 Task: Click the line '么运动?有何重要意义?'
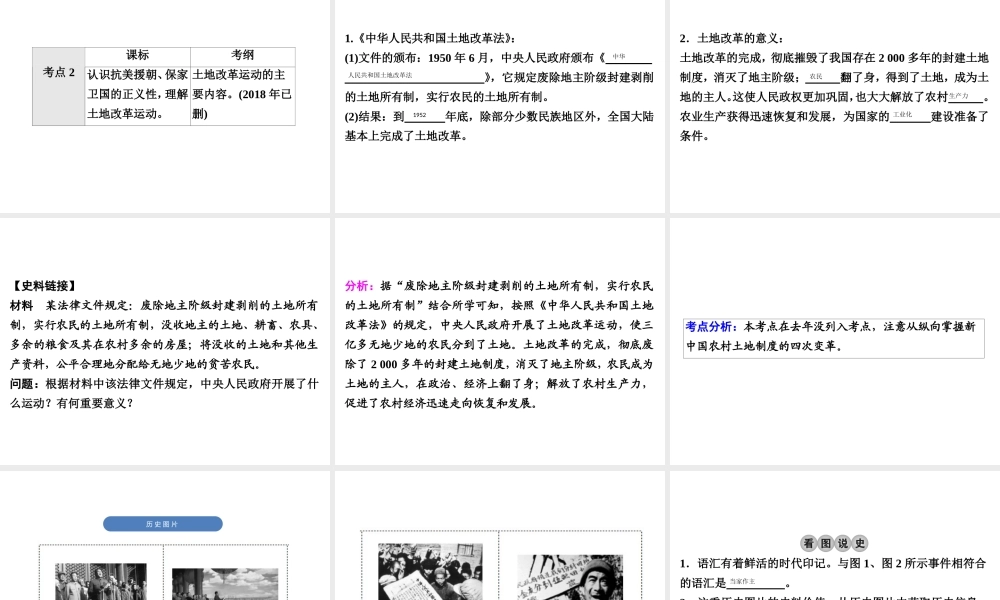coord(71,403)
